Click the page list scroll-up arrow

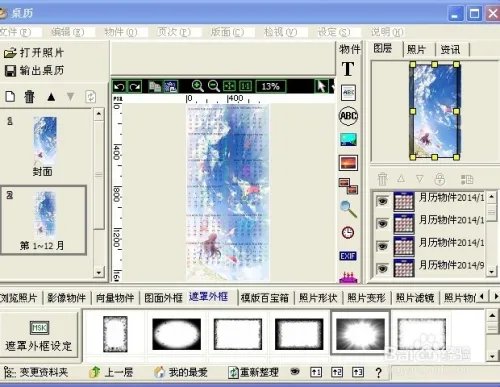point(99,114)
